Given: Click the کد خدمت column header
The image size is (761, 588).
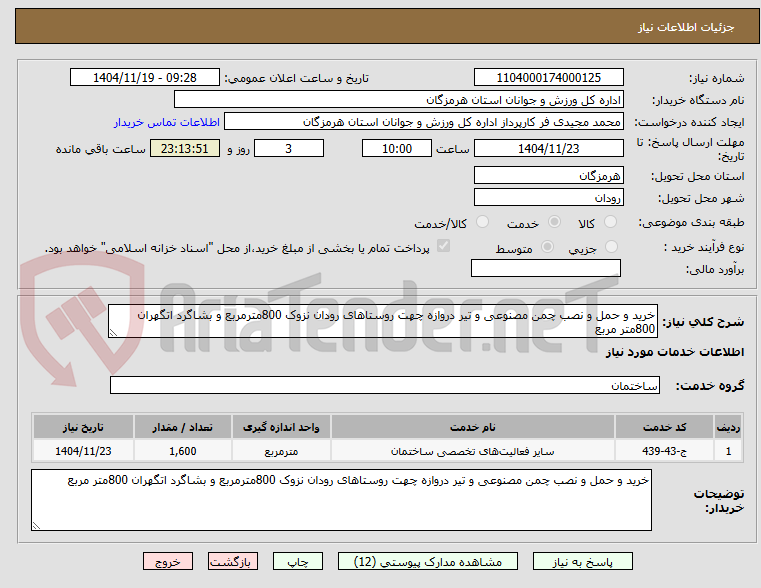Looking at the screenshot, I should (x=664, y=427).
